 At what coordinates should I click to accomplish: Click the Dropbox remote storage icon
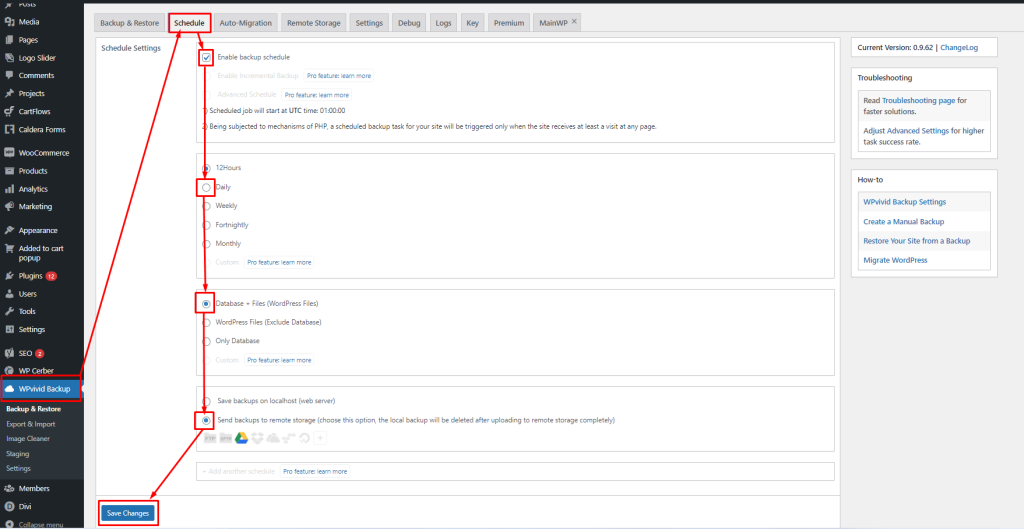[258, 438]
